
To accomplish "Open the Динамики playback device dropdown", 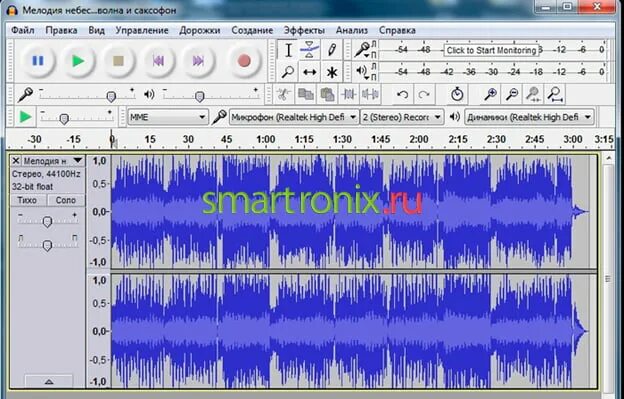I will point(529,117).
